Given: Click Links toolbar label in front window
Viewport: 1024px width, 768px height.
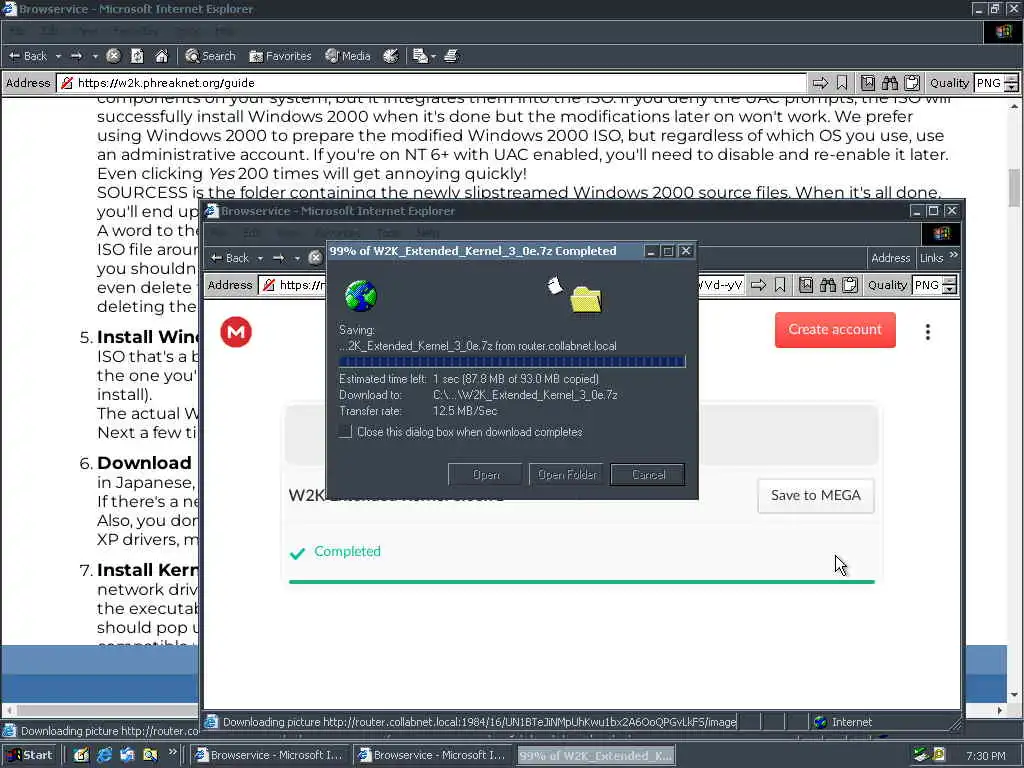Looking at the screenshot, I should [x=931, y=258].
